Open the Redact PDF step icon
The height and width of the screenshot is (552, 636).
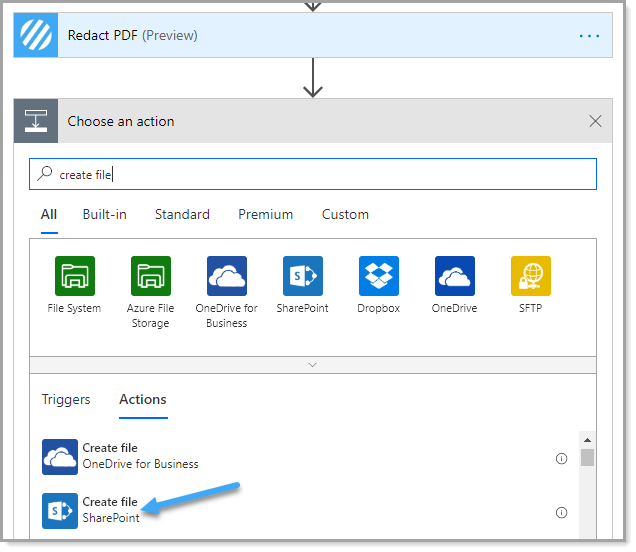point(36,35)
